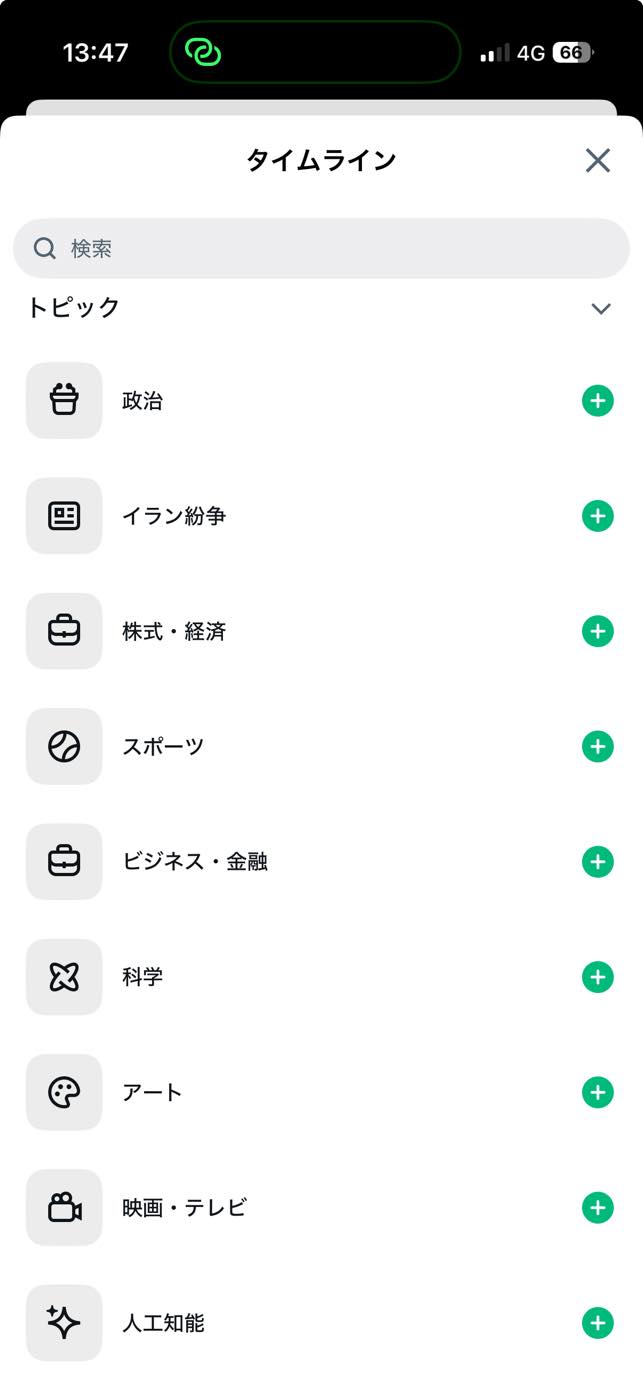This screenshot has width=643, height=1400.
Task: Tap the movie camera icon for 映画・テレビ
Action: tap(63, 1207)
